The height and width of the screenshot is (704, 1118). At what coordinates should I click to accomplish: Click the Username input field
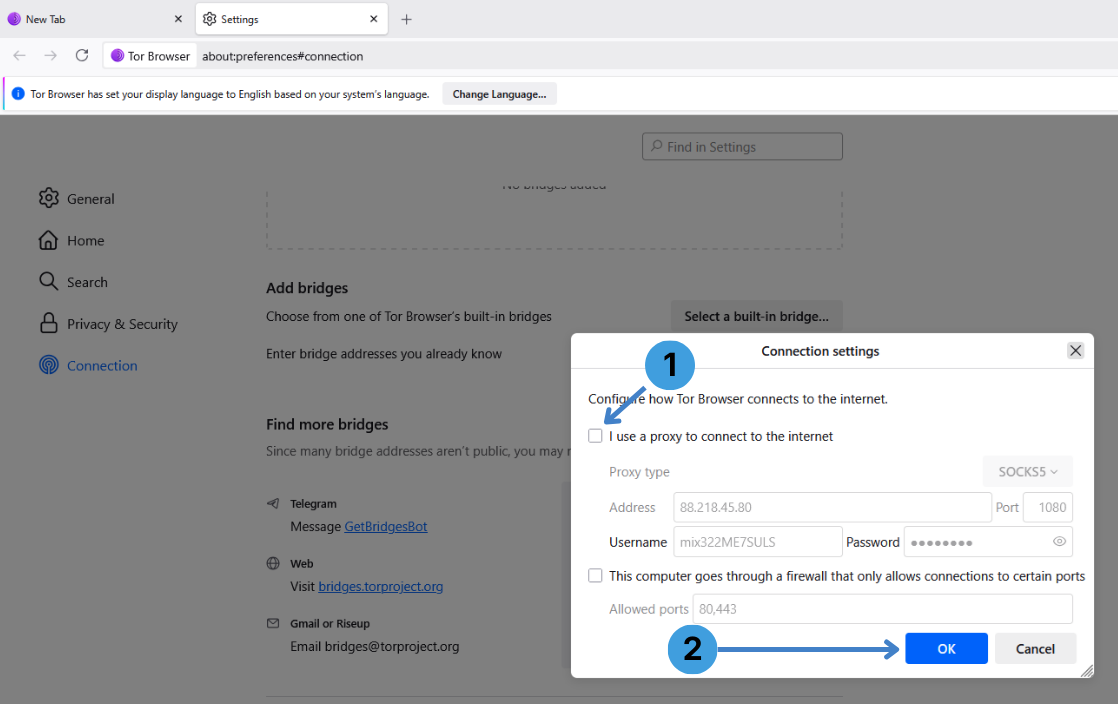click(758, 542)
